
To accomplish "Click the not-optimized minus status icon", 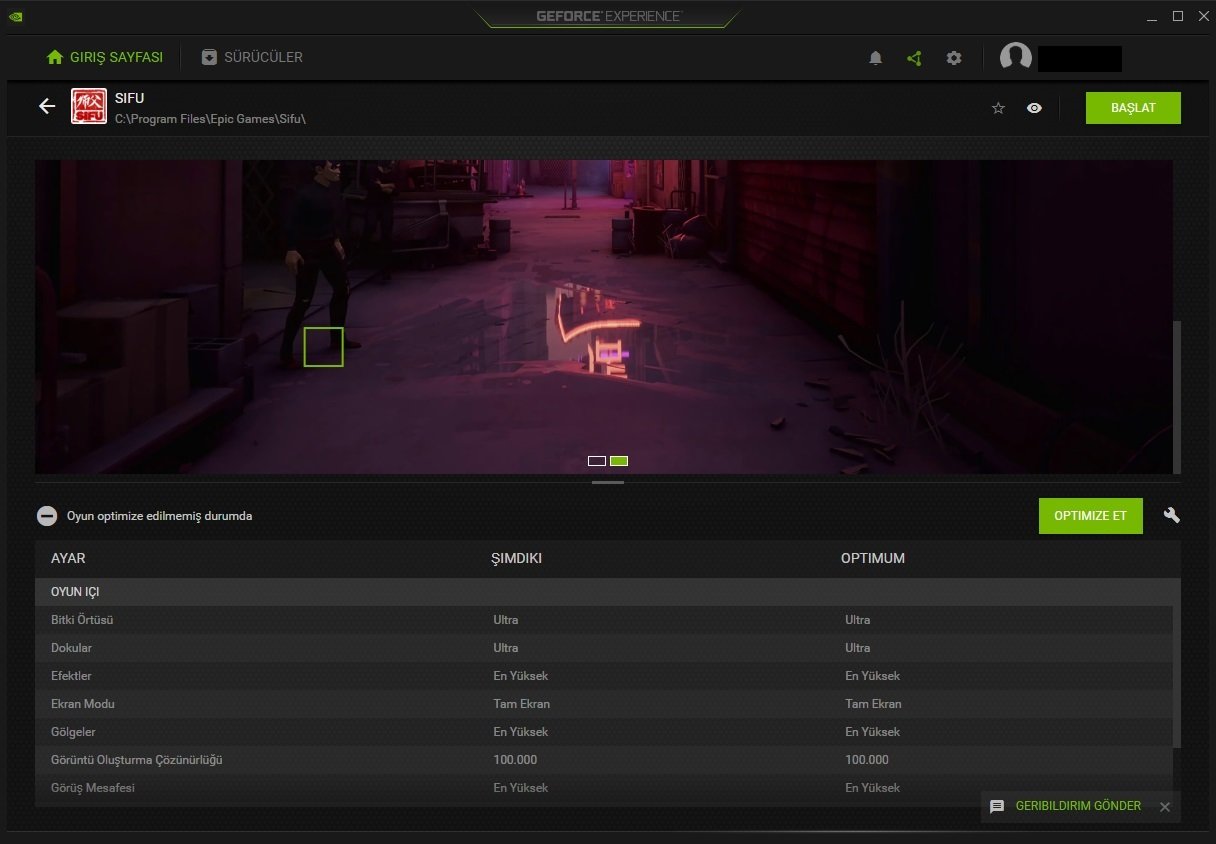I will [47, 516].
